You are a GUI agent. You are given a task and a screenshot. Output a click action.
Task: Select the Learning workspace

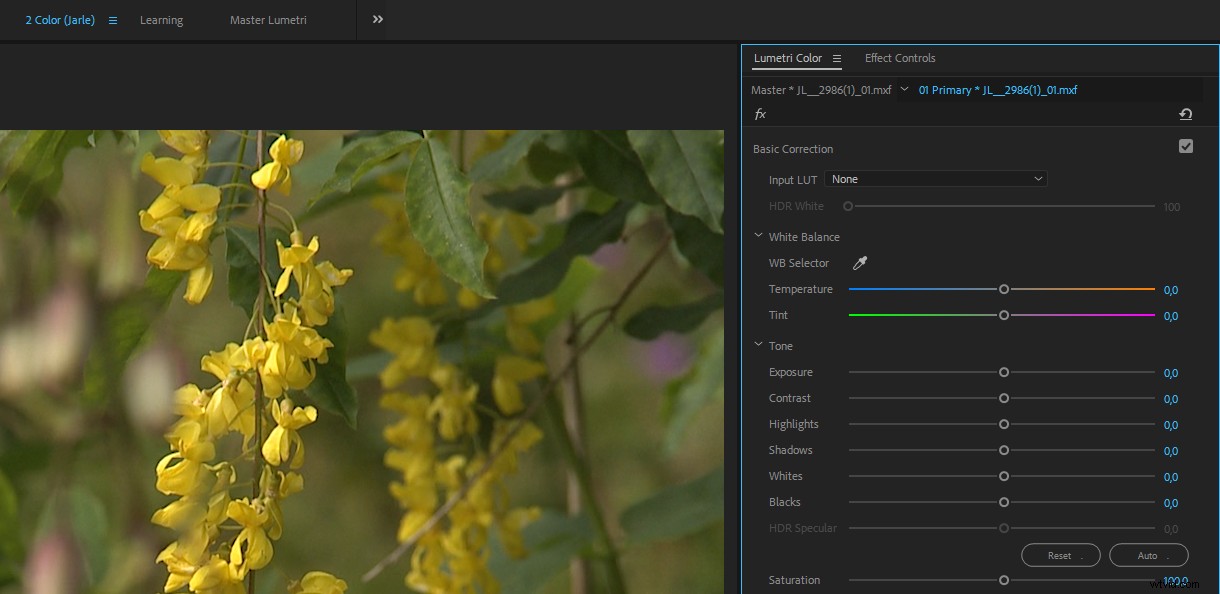click(161, 19)
